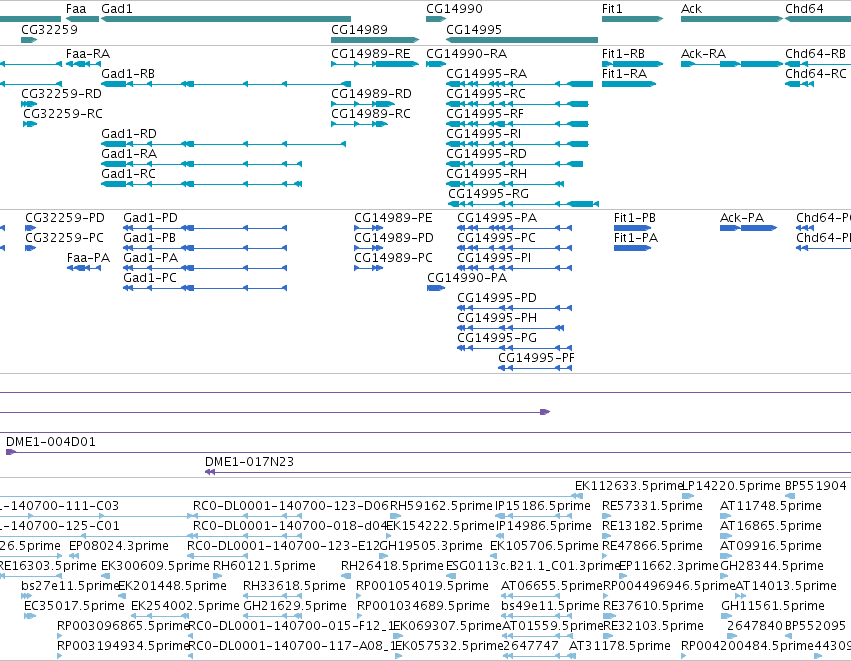Image resolution: width=851 pixels, height=661 pixels.
Task: Select protein CG14995-PH
Action: coord(497,318)
